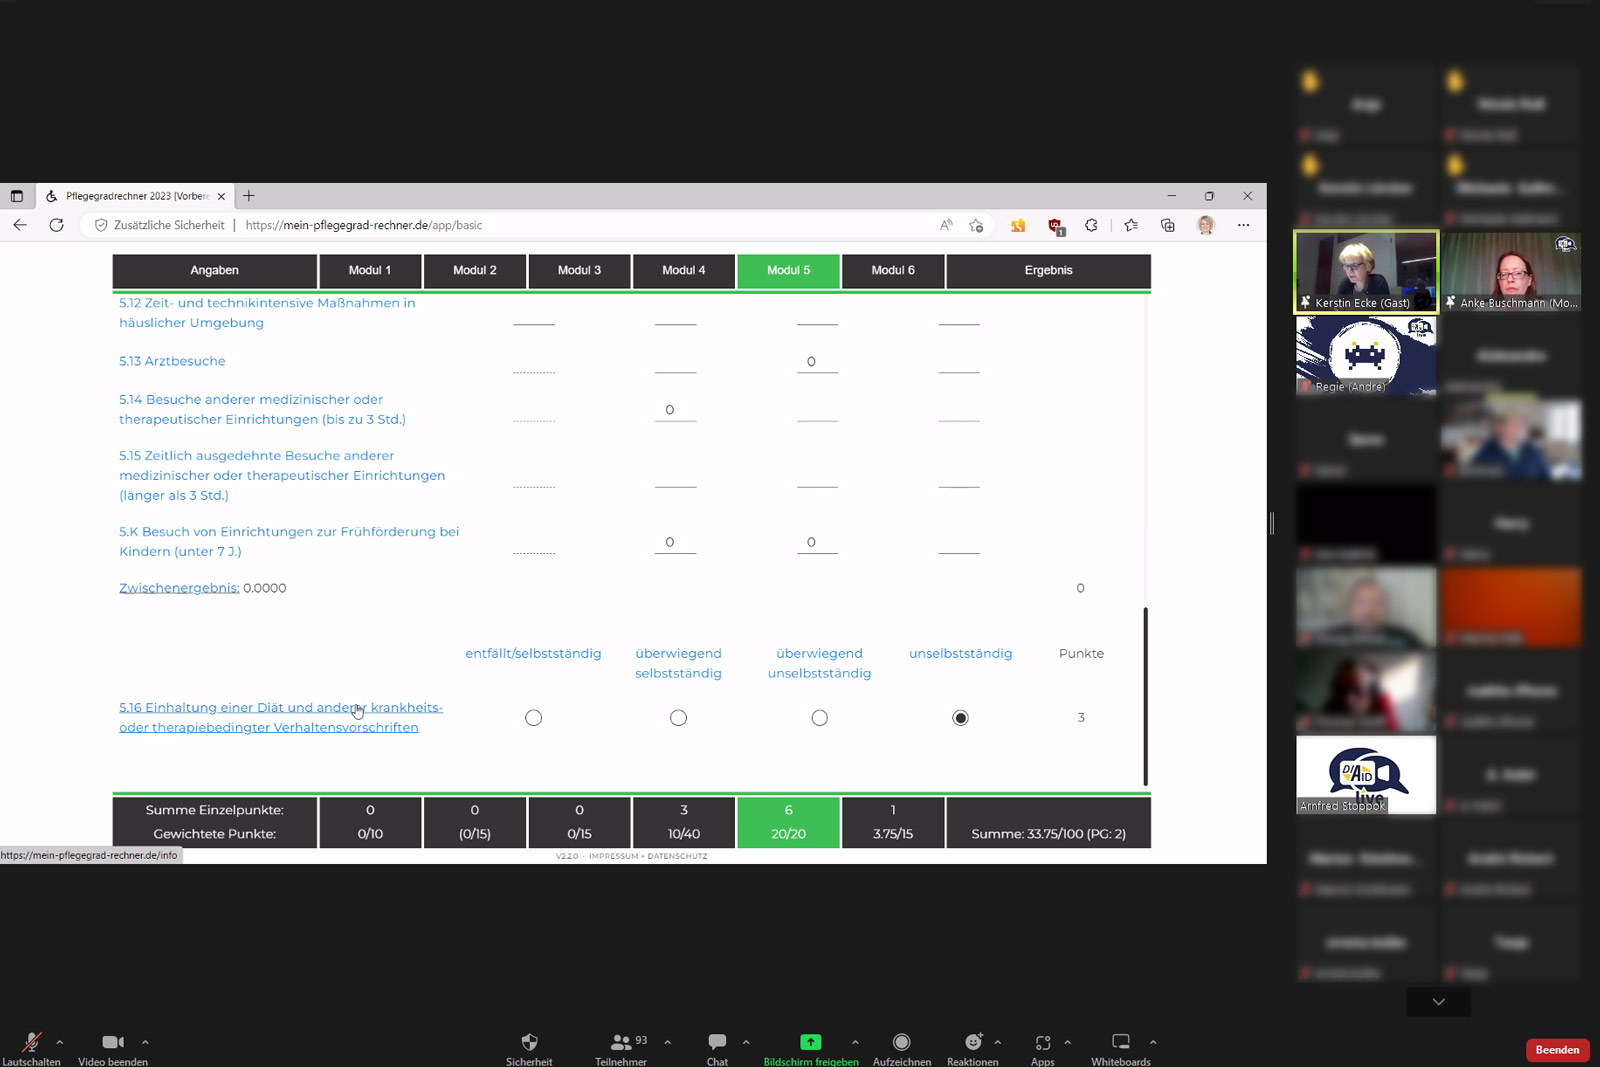Screen dimensions: 1600x1067
Task: Click the Sicherheit shield icon
Action: point(529,1042)
